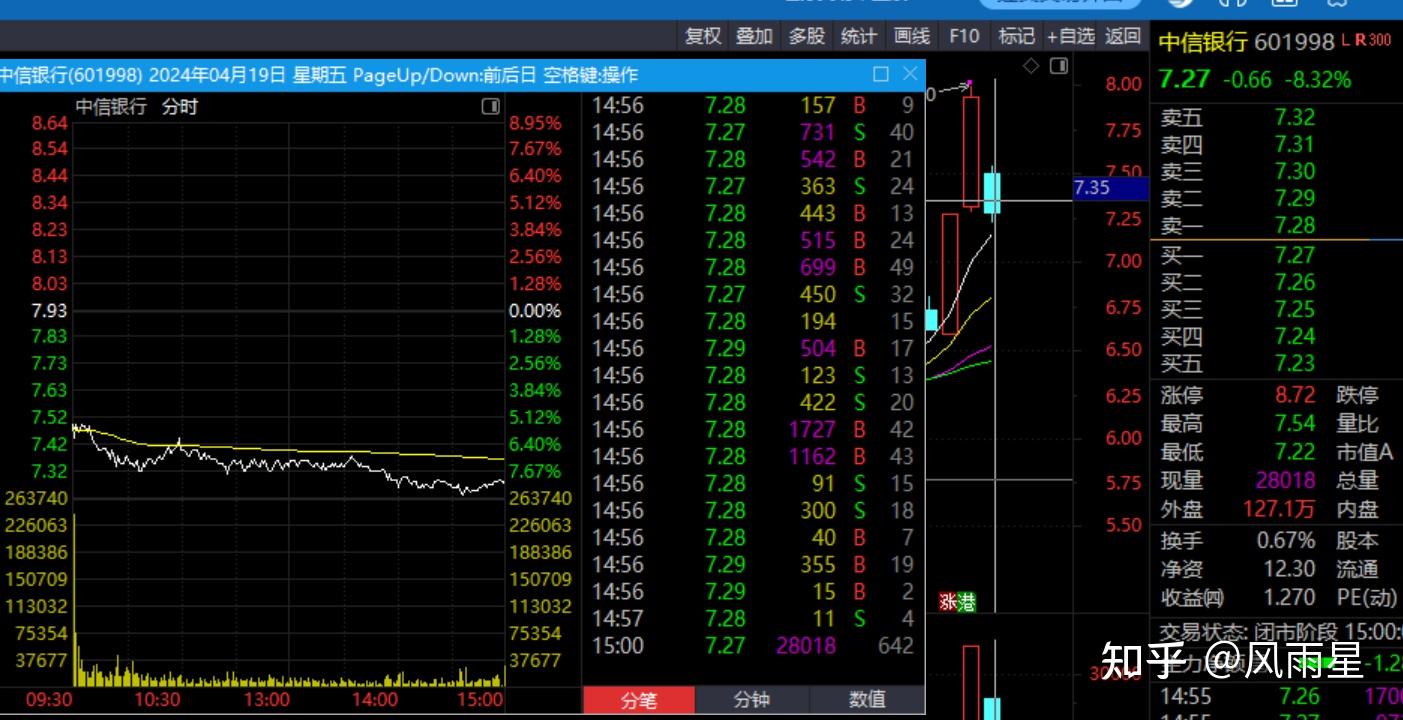
Task: Select 标记 mark option
Action: coord(1017,36)
